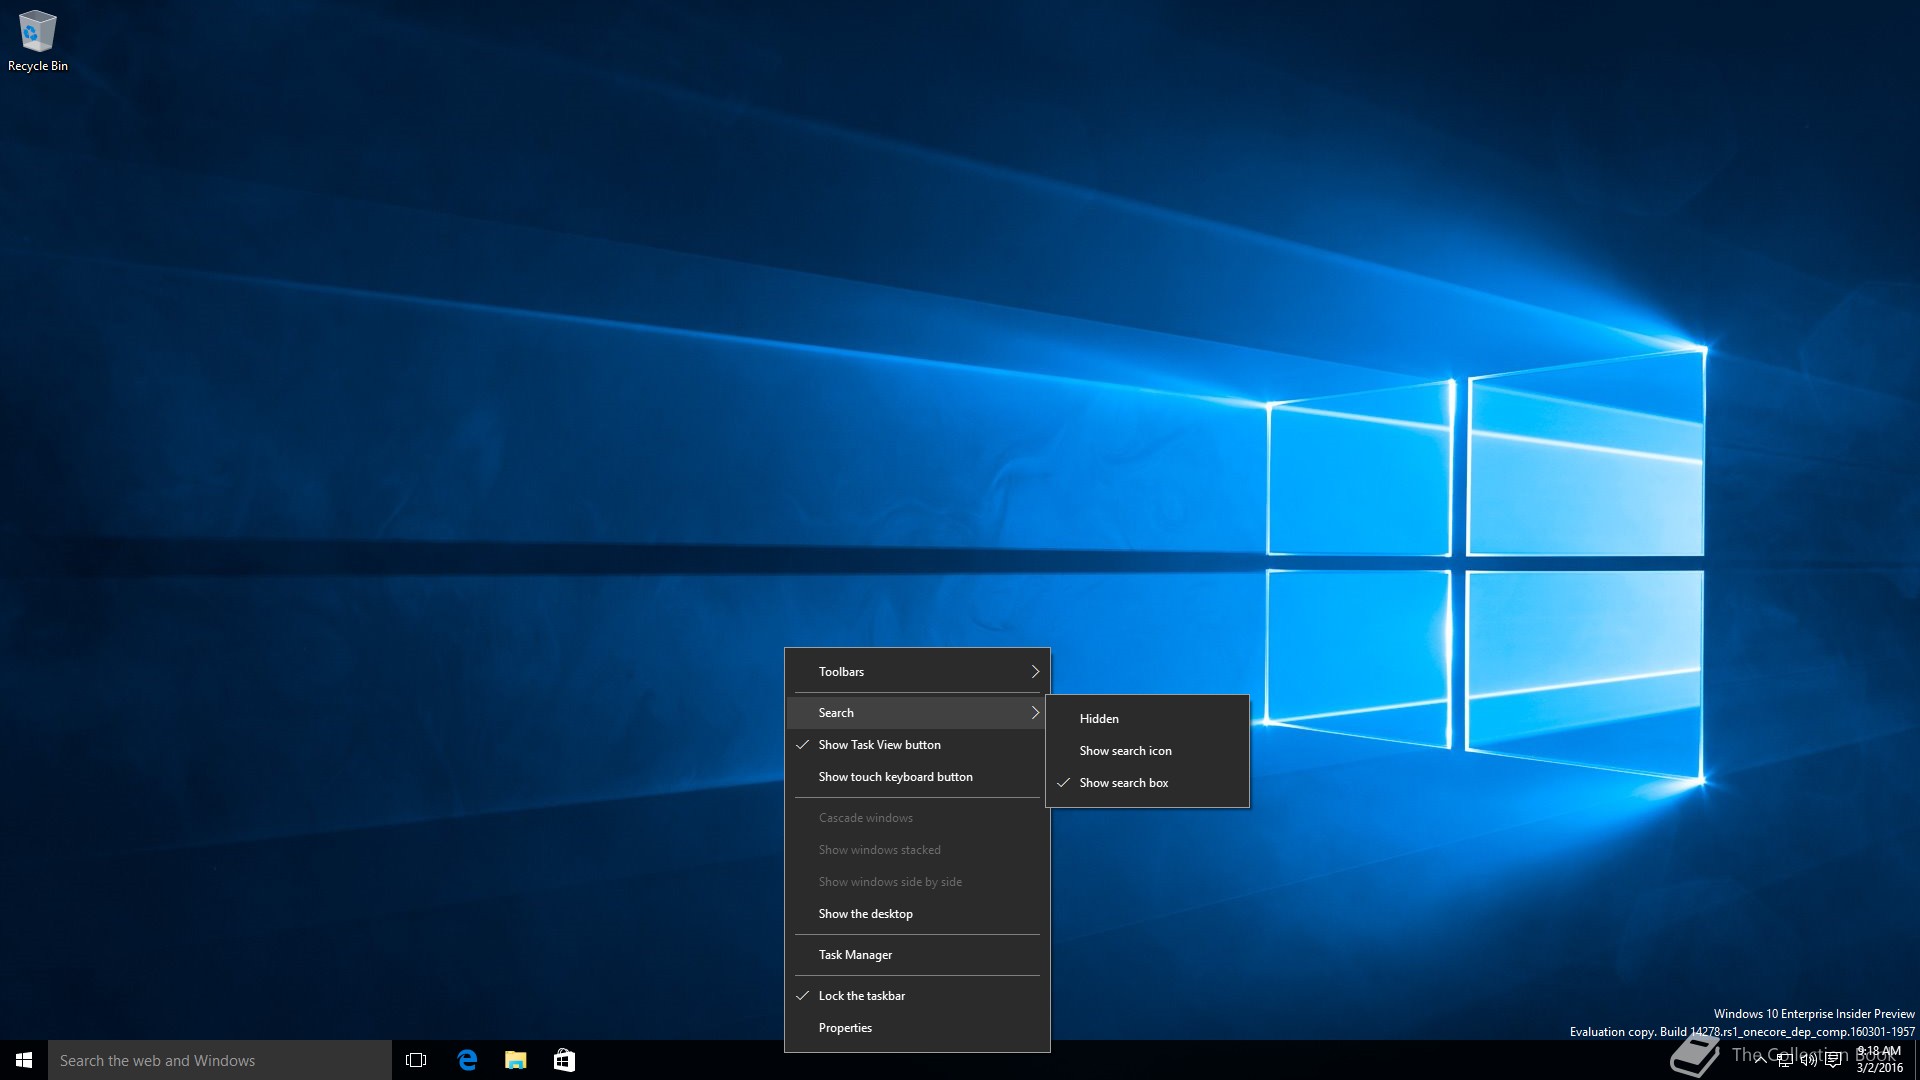Click the Windows Start button
1920x1080 pixels.
(x=24, y=1060)
